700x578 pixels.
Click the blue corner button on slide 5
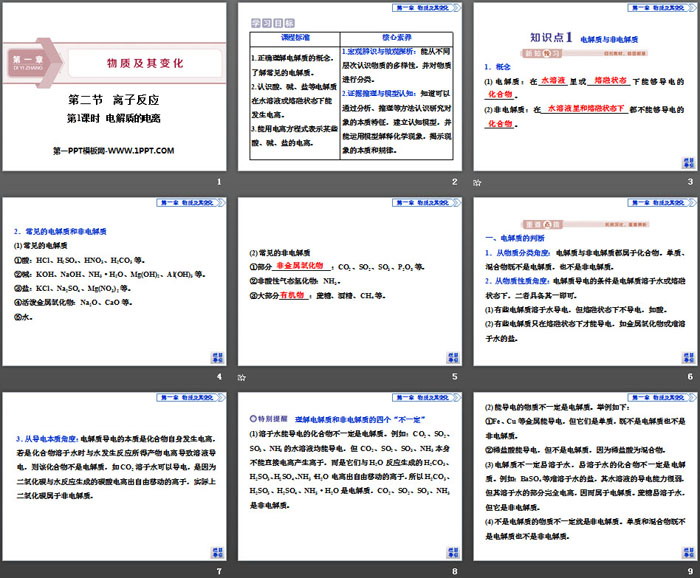click(452, 356)
